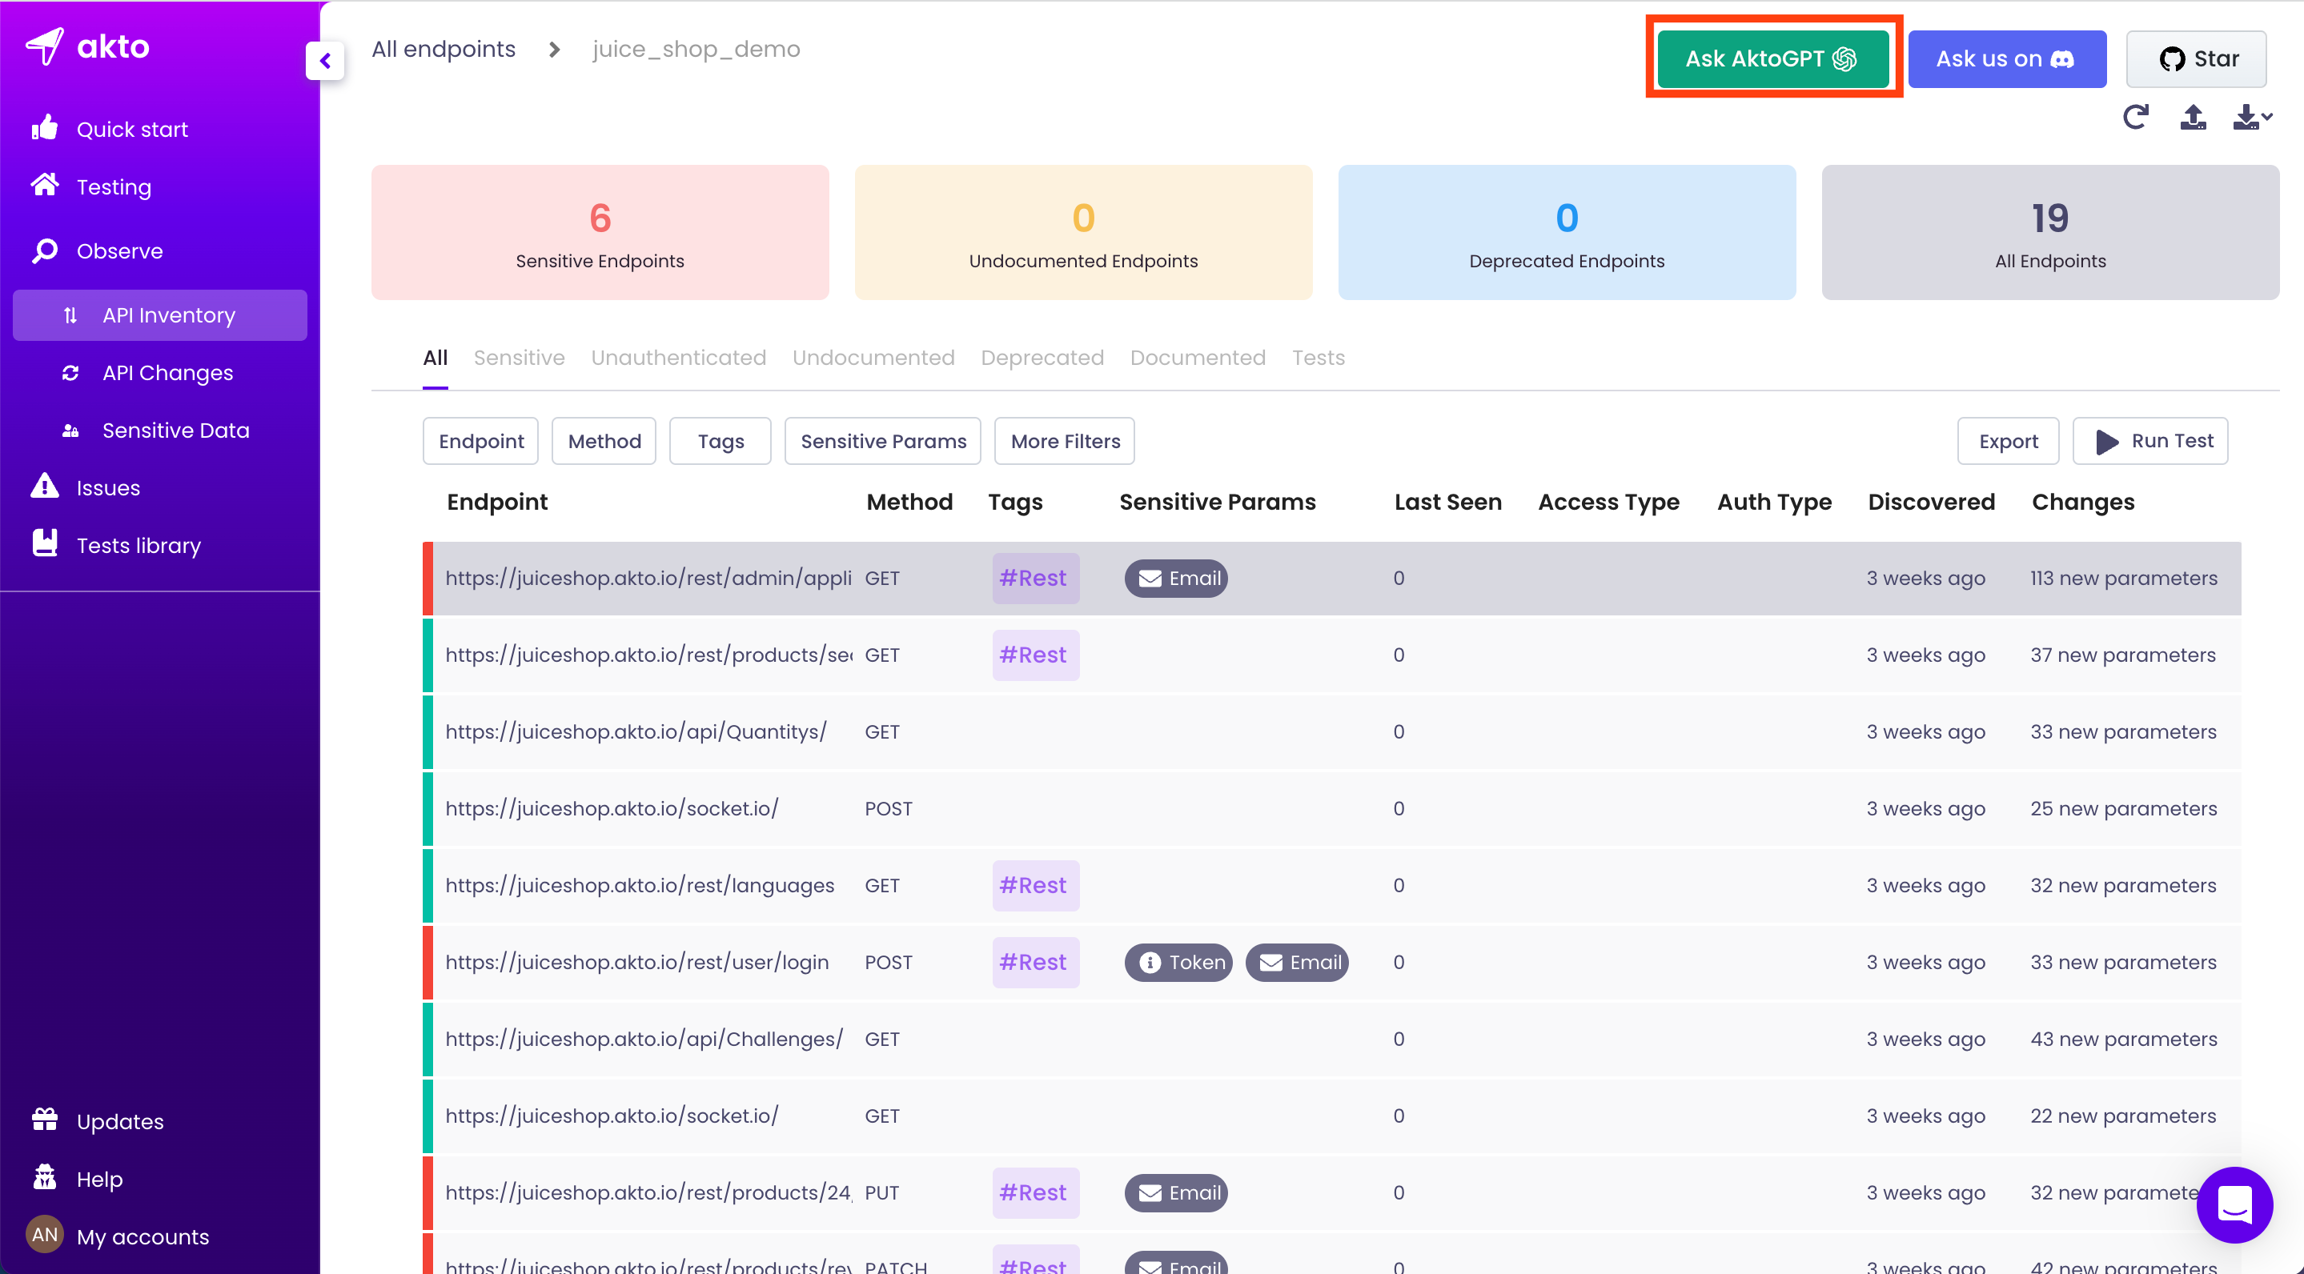This screenshot has height=1274, width=2304.
Task: Go to All endpoints breadcrumb
Action: (x=443, y=49)
